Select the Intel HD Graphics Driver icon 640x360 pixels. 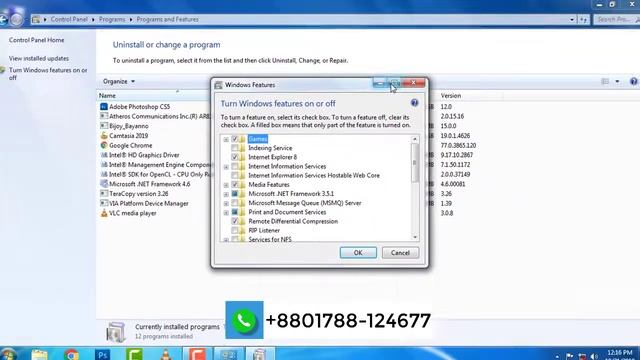coord(104,155)
